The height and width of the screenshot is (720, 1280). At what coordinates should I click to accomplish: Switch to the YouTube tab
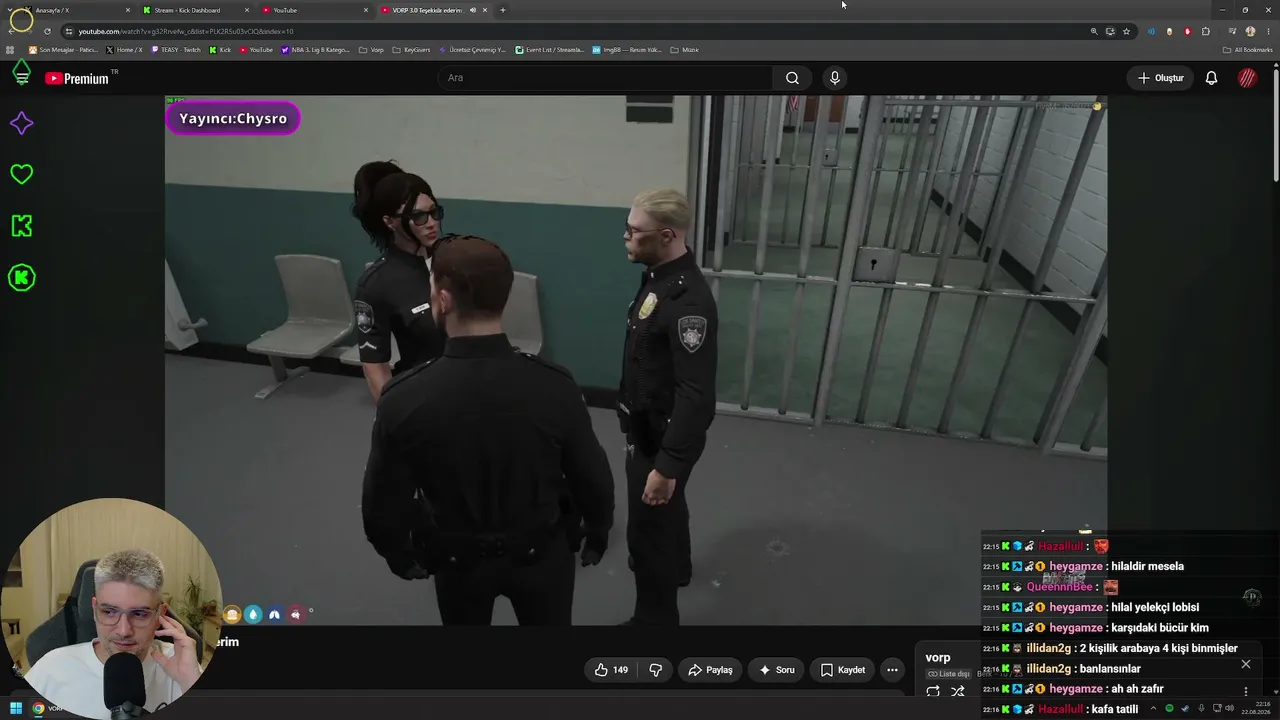(315, 10)
